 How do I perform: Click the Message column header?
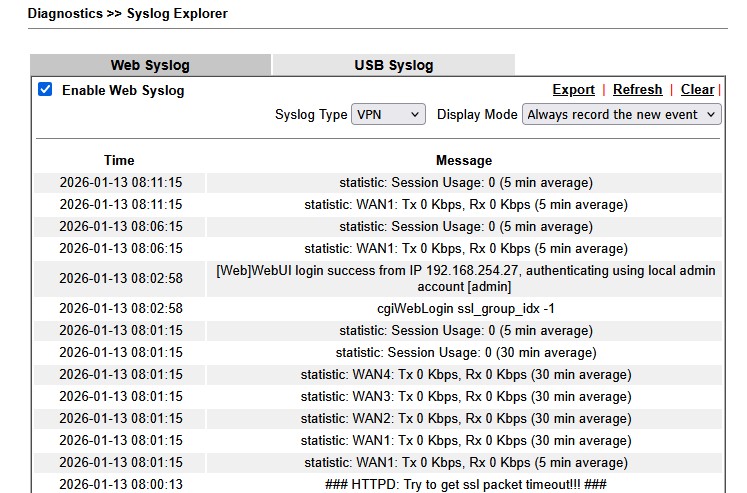464,160
